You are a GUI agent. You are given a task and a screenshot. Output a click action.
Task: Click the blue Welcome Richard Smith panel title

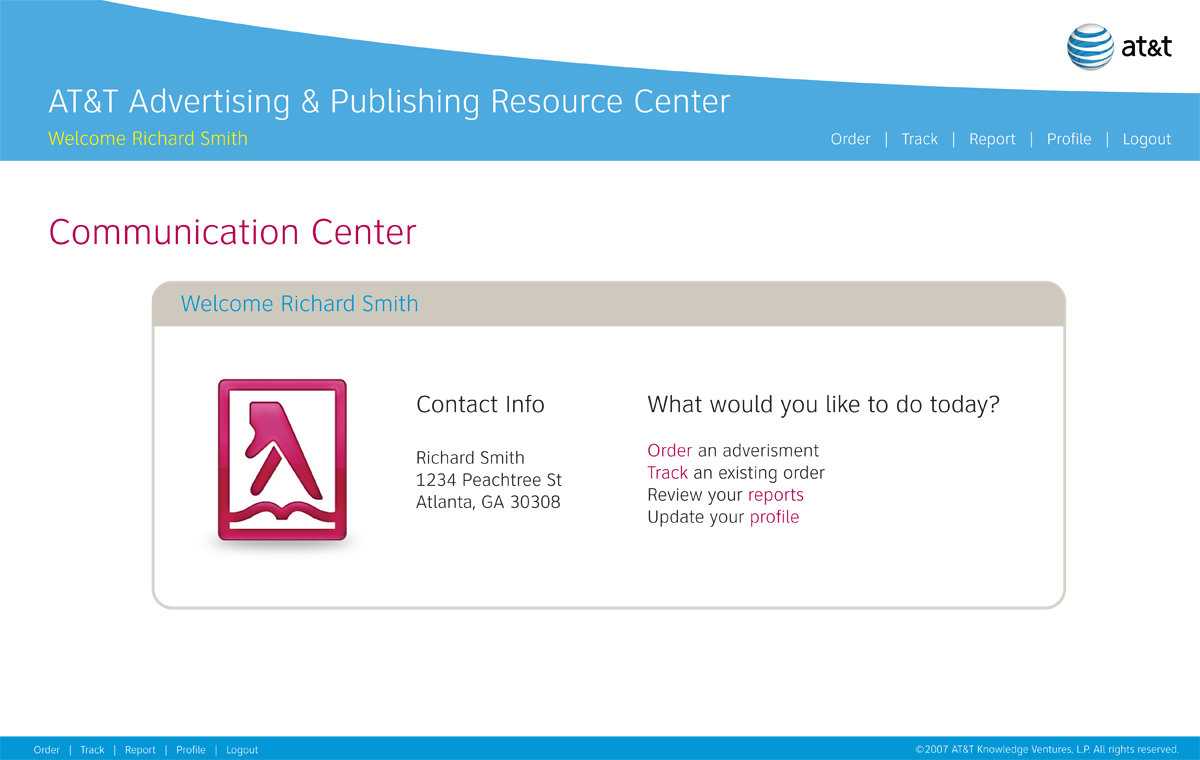(x=299, y=304)
